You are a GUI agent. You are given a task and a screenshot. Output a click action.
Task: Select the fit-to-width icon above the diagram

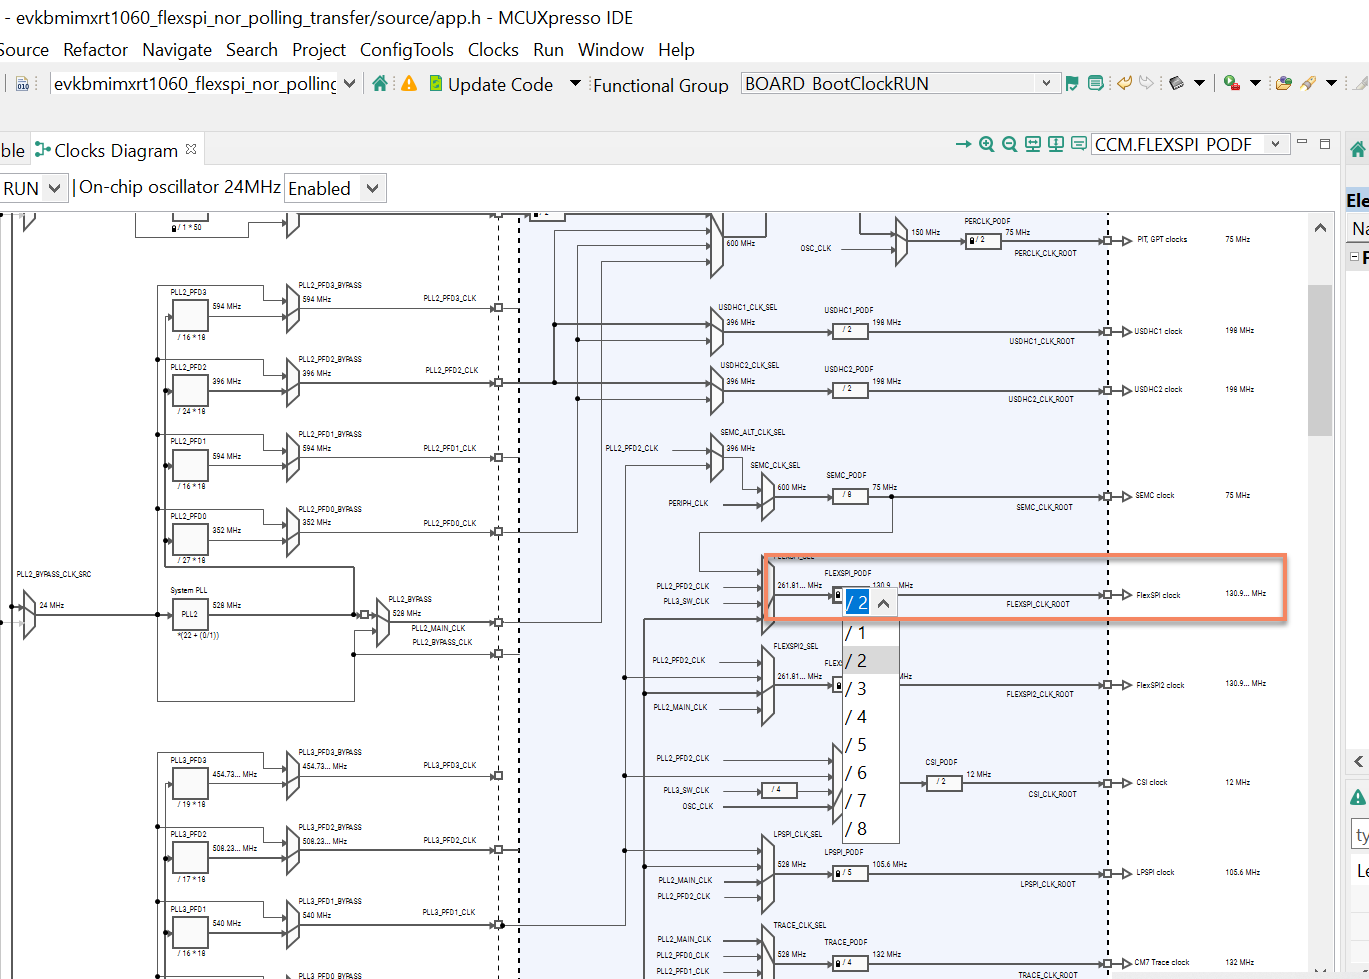tap(1031, 144)
